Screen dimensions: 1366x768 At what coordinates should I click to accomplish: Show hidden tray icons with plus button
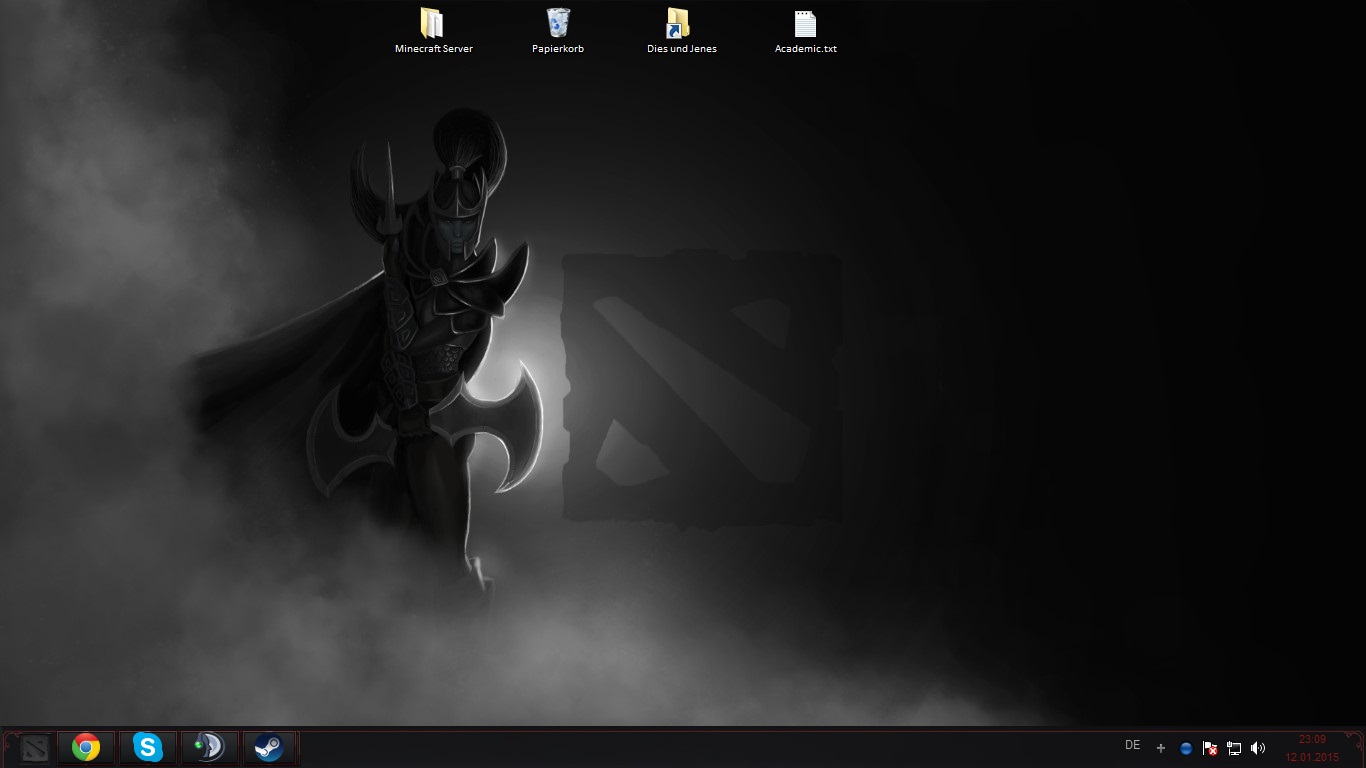point(1160,748)
